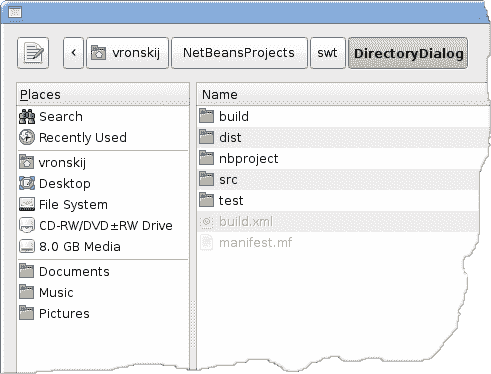The image size is (491, 374).
Task: Select the test folder name
Action: pos(231,201)
